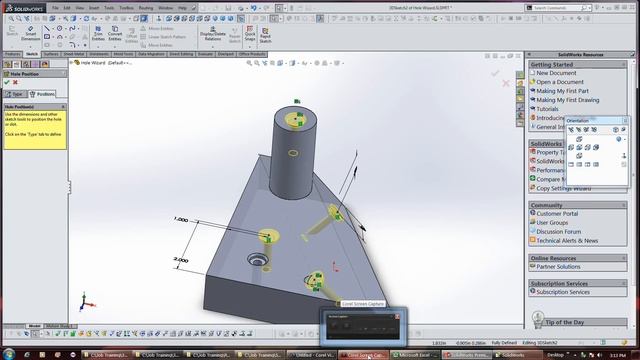Screen dimensions: 640x360
Task: Open the Circle tool dropdown arrow
Action: 65,29
